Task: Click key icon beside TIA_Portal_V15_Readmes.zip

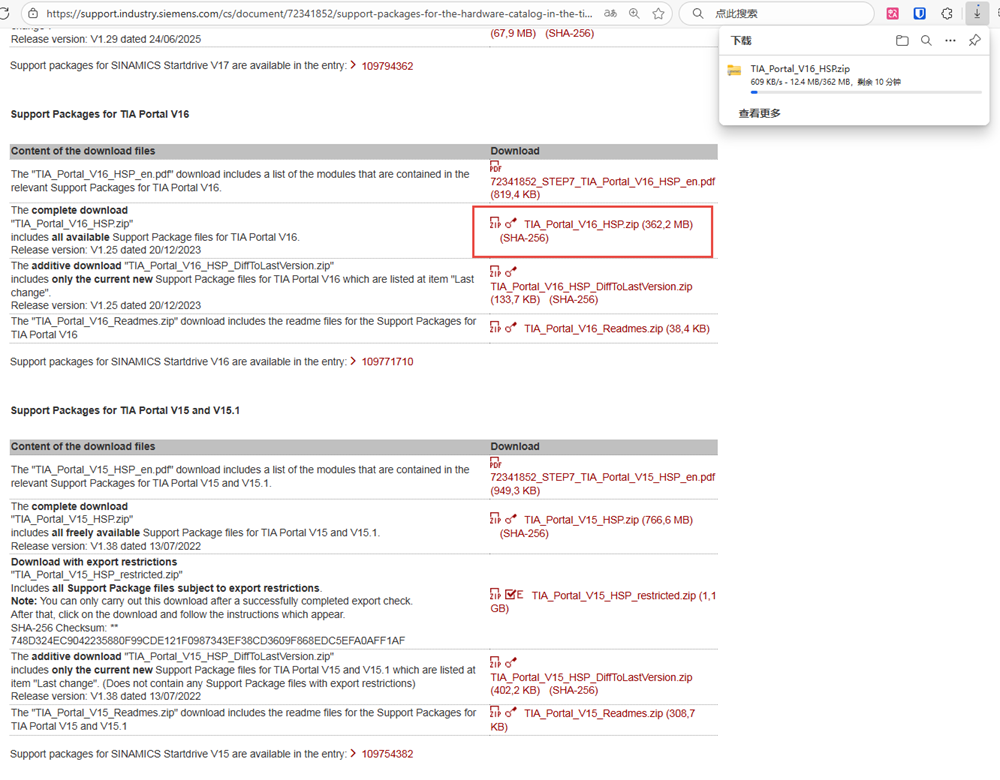Action: pyautogui.click(x=511, y=712)
